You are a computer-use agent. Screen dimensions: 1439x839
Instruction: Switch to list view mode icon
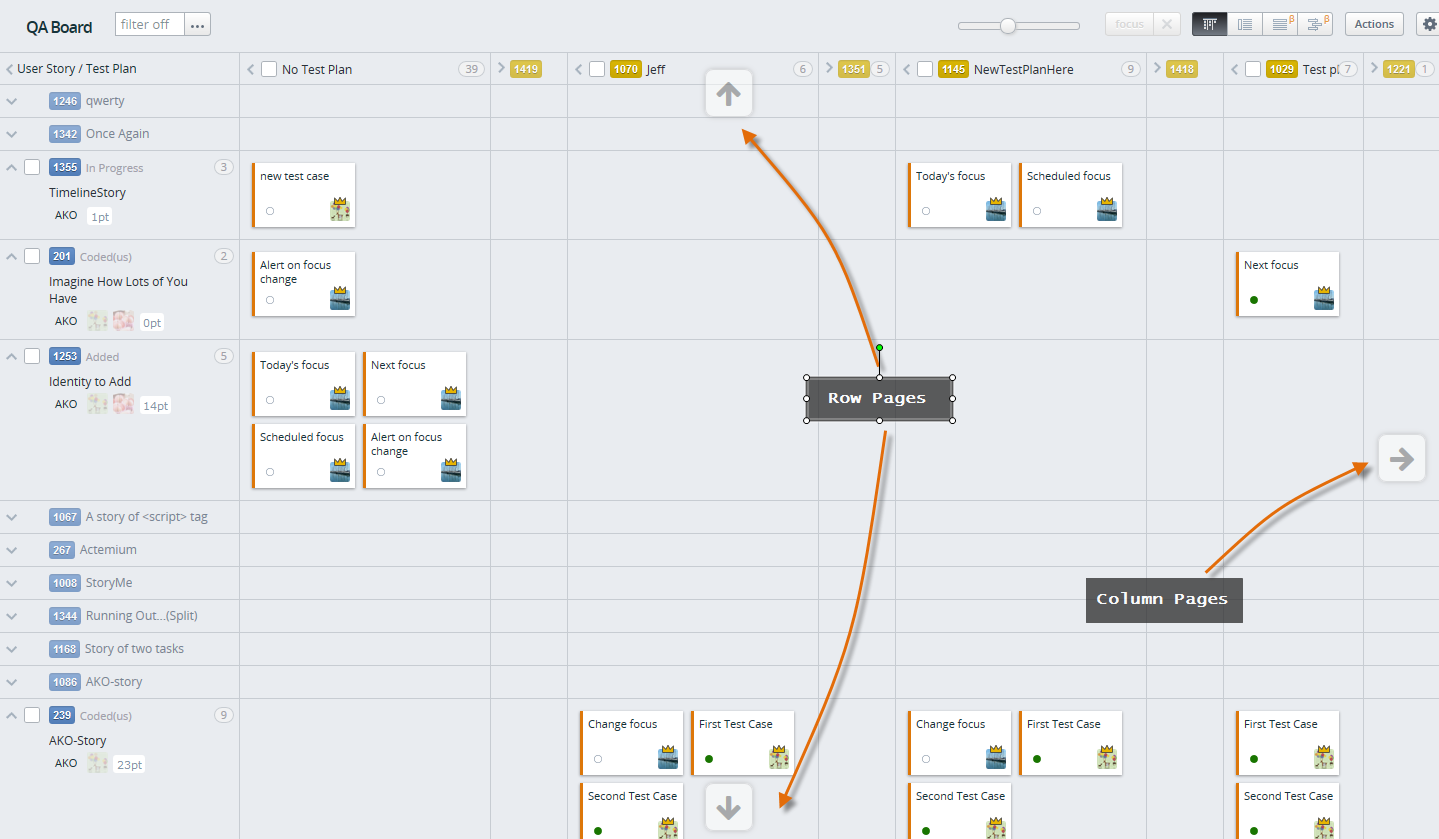click(x=1244, y=24)
